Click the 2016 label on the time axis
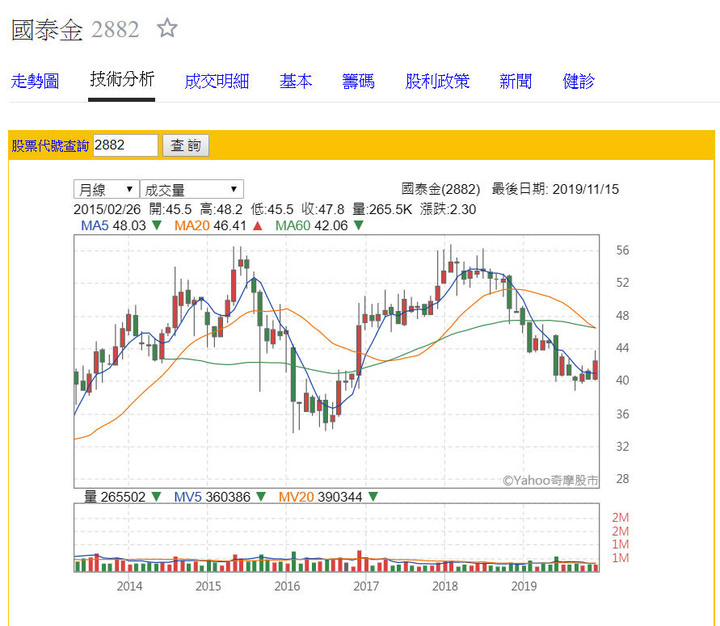The height and width of the screenshot is (626, 720). 287,586
